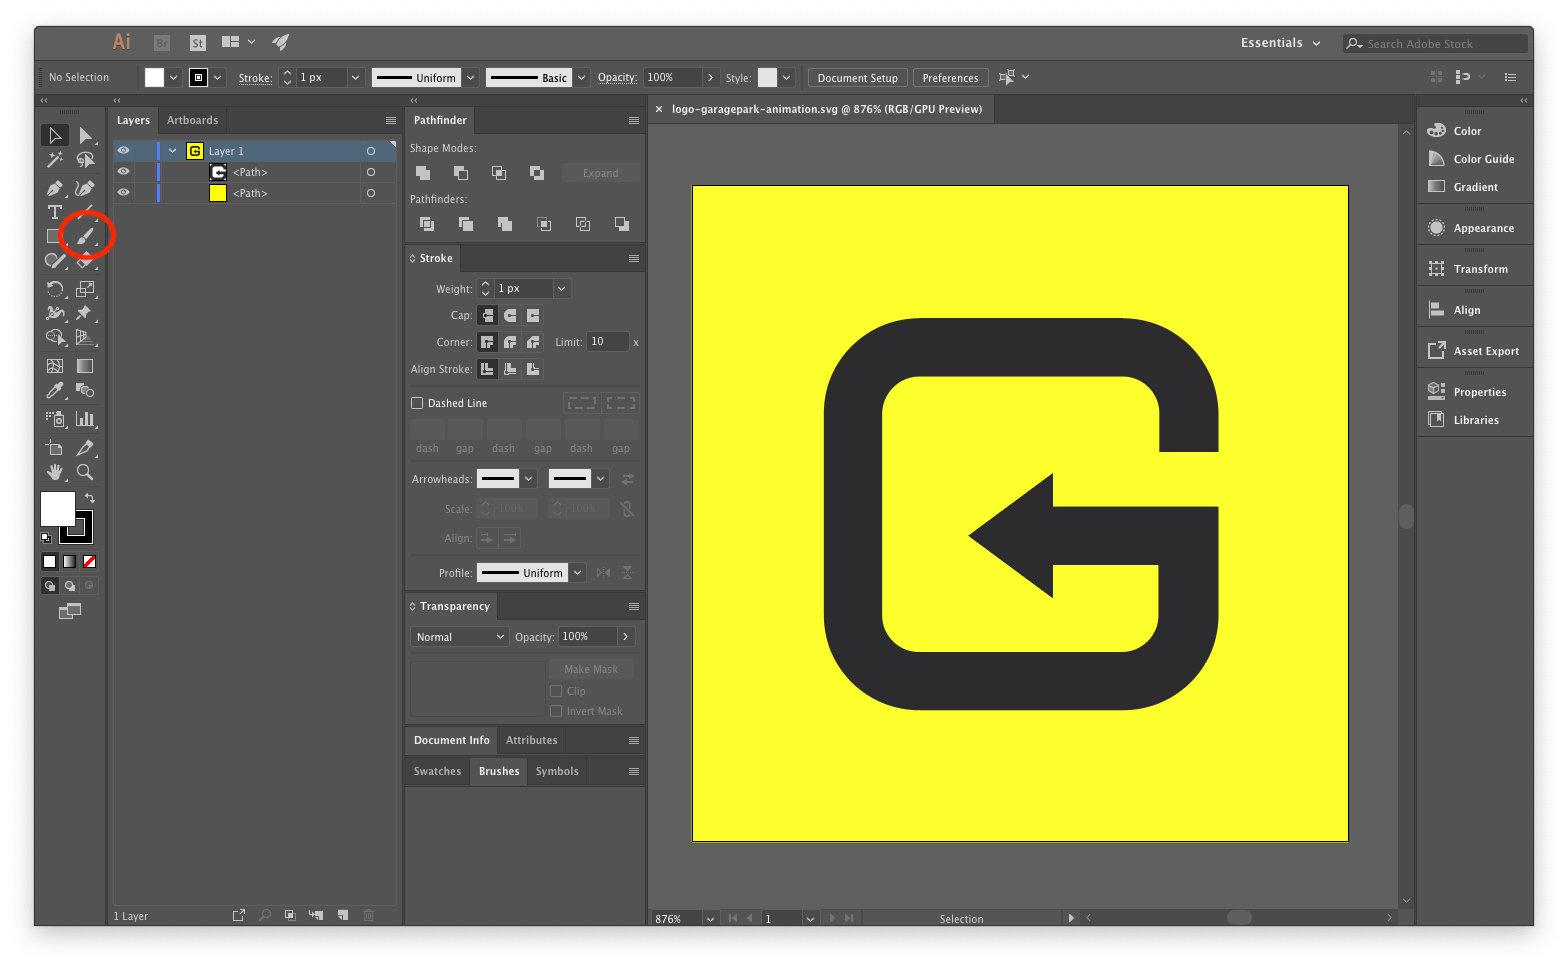The width and height of the screenshot is (1568, 968).
Task: Open the Libraries panel
Action: coord(1463,420)
